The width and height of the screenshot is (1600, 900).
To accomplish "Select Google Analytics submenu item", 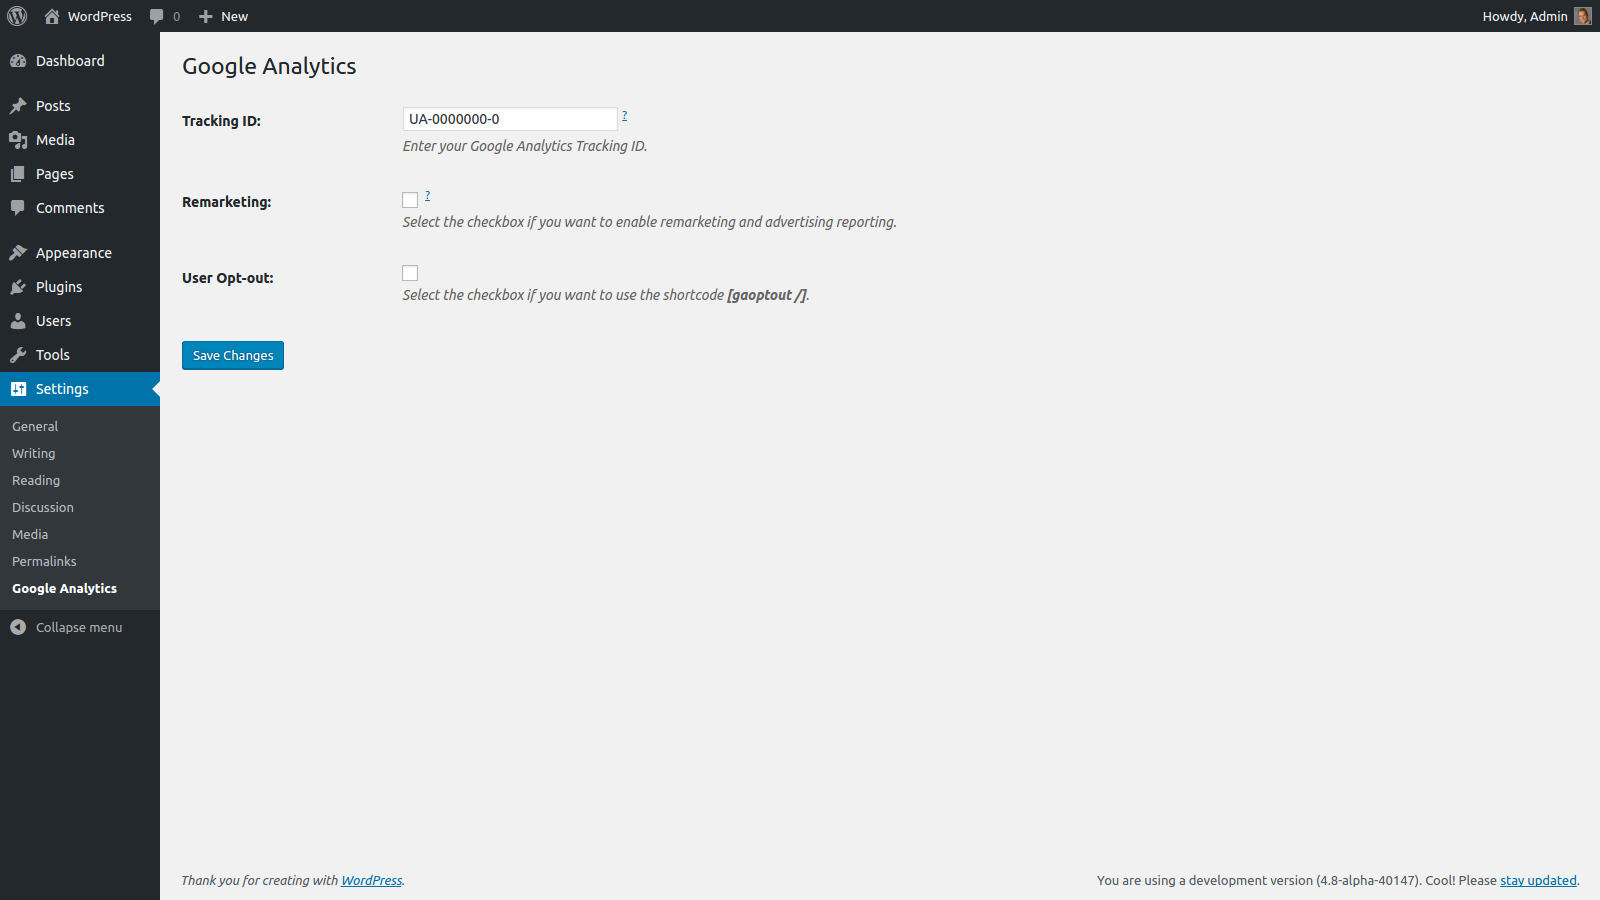I will coord(64,588).
